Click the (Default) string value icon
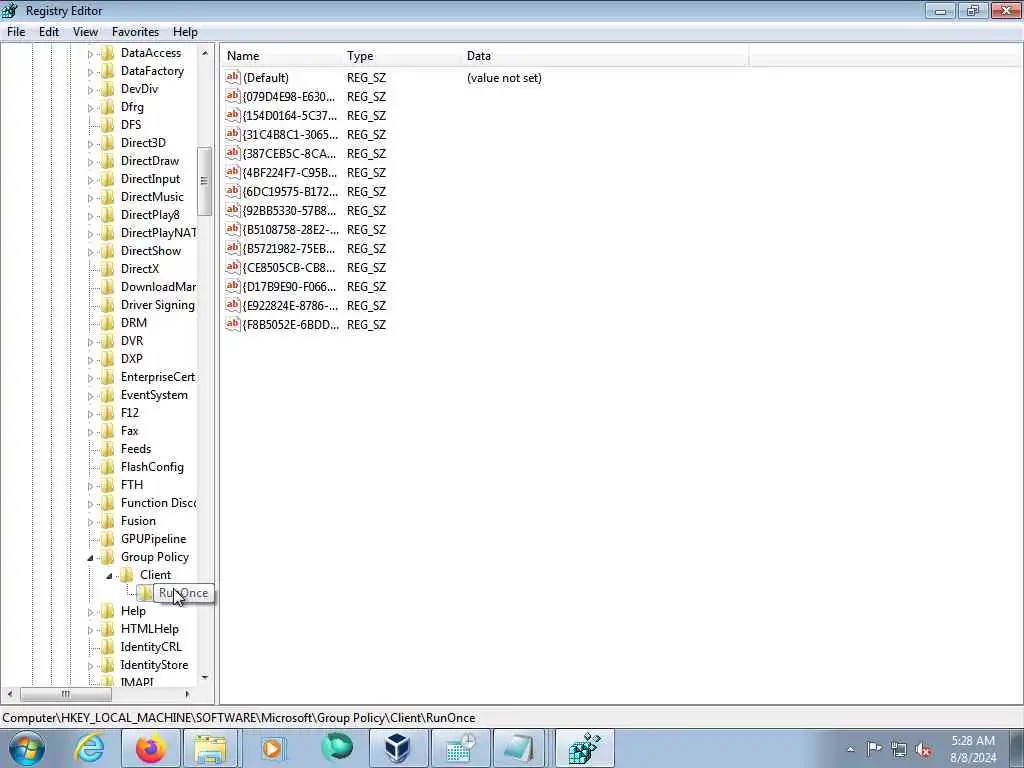The width and height of the screenshot is (1024, 768). tap(232, 77)
